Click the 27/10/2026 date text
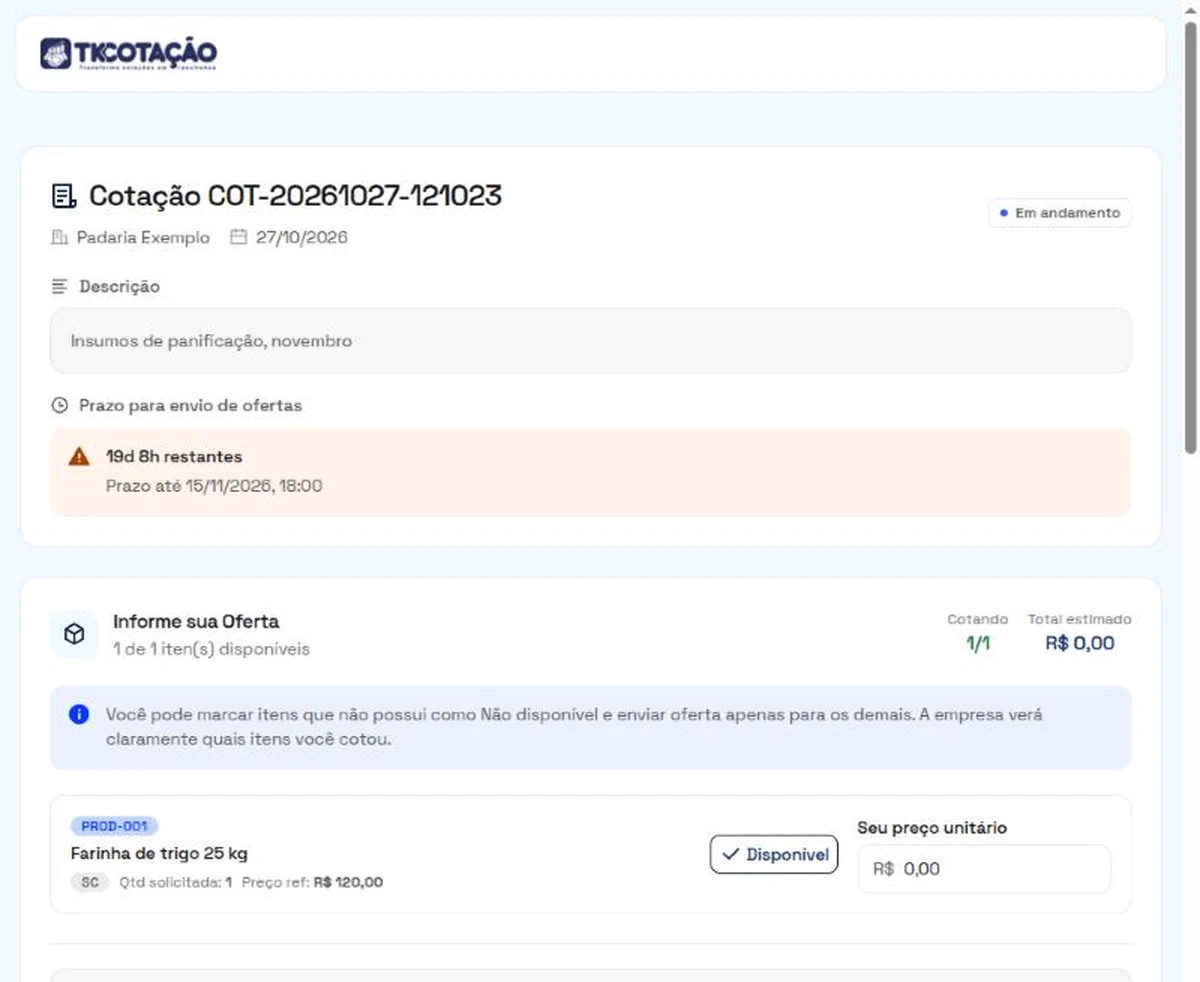Screen dimensions: 1200x982 click(x=302, y=238)
